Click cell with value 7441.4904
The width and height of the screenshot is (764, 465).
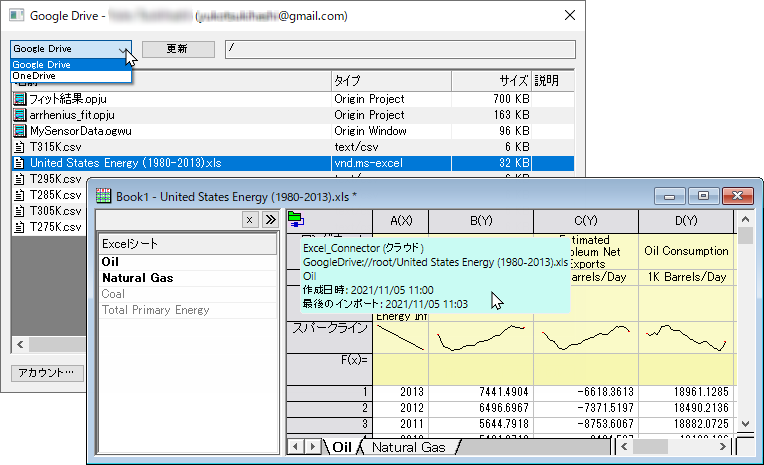(481, 392)
